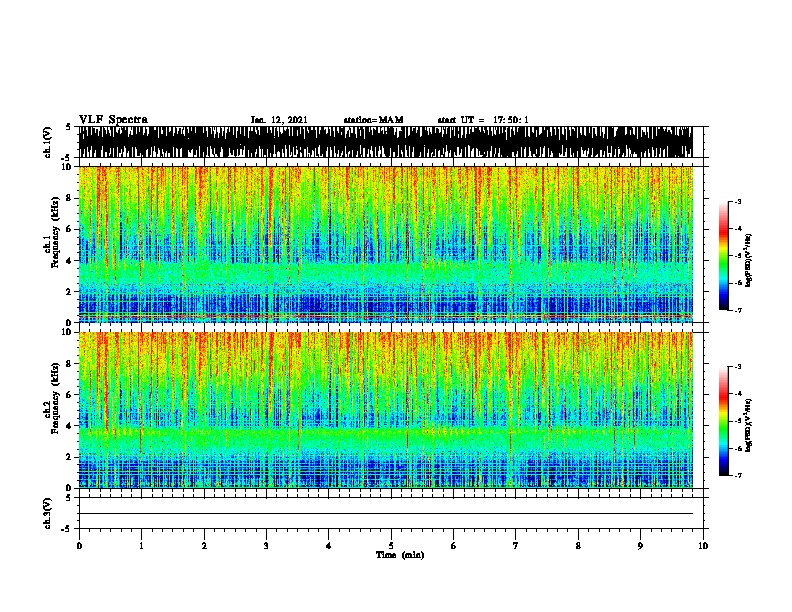
Task: Click the ch.1 spectrogram color bar
Action: pyautogui.click(x=724, y=256)
